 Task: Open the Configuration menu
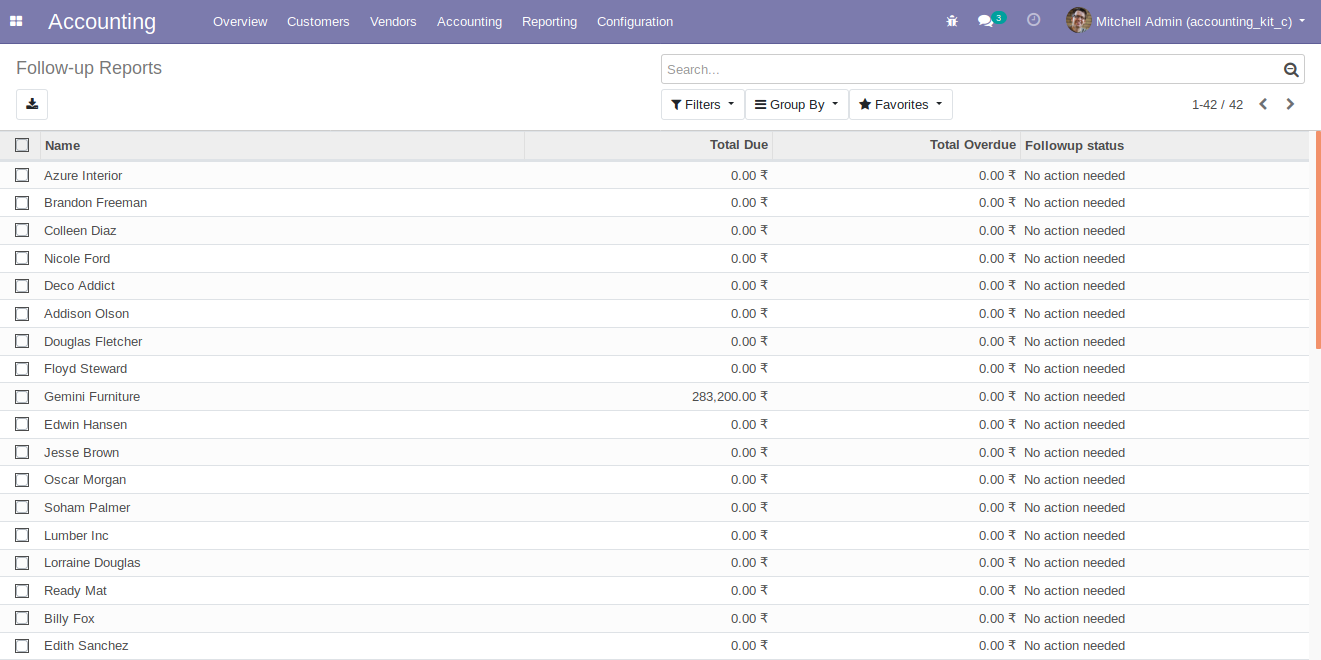tap(634, 21)
